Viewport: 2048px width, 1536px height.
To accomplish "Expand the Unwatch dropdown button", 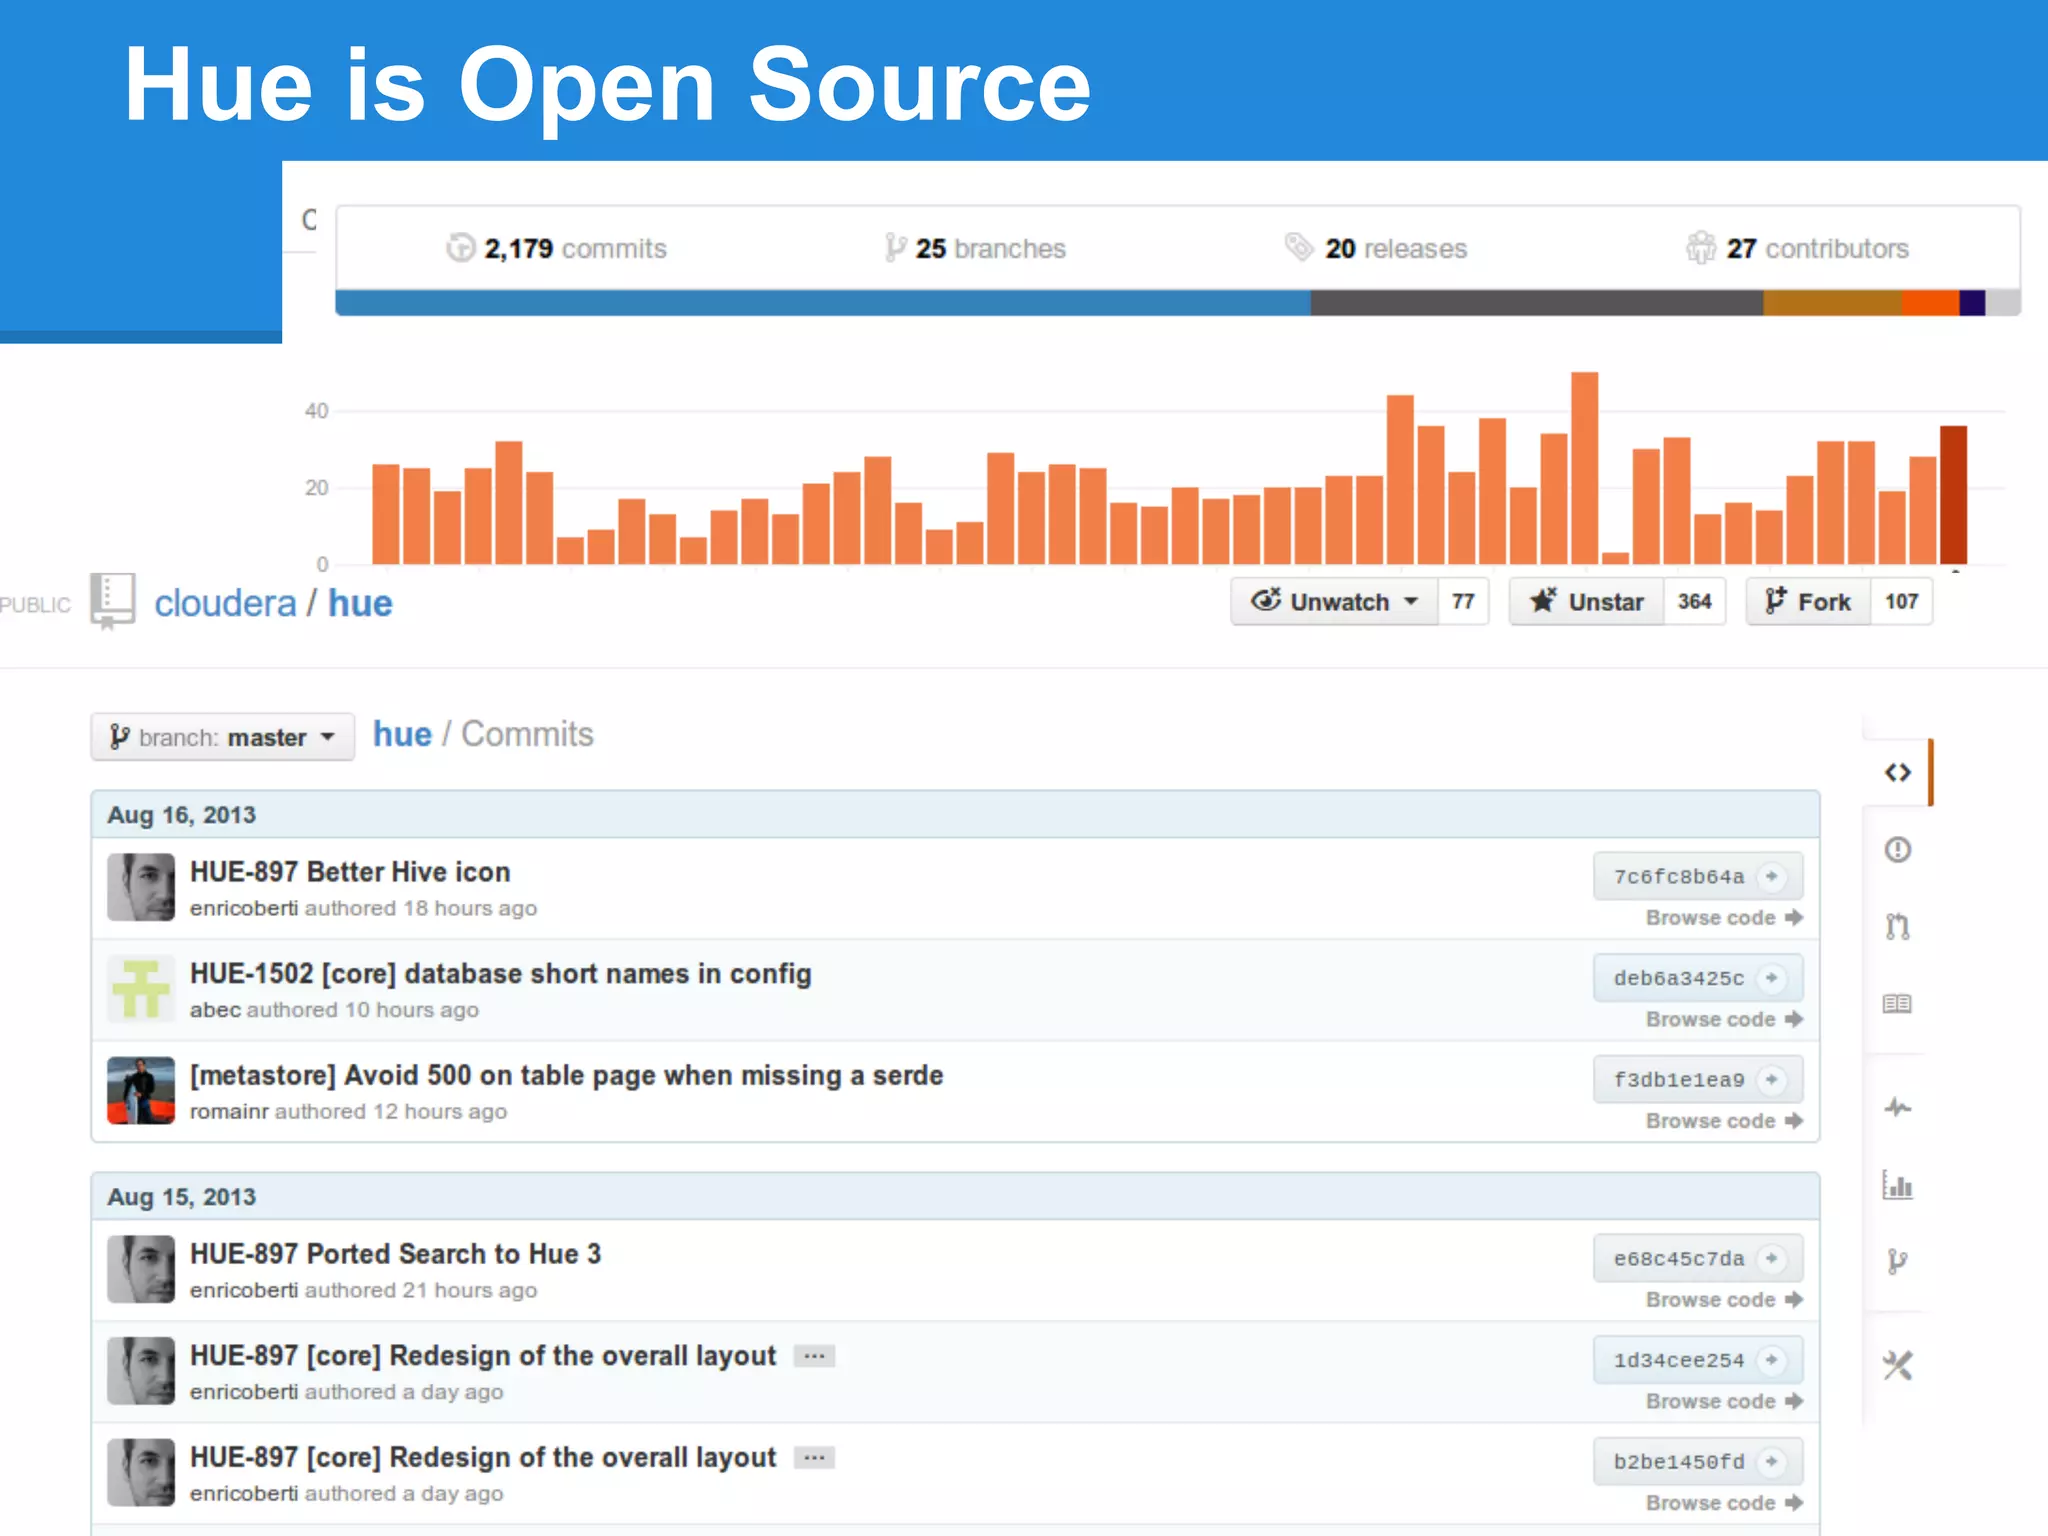I will pos(1335,602).
